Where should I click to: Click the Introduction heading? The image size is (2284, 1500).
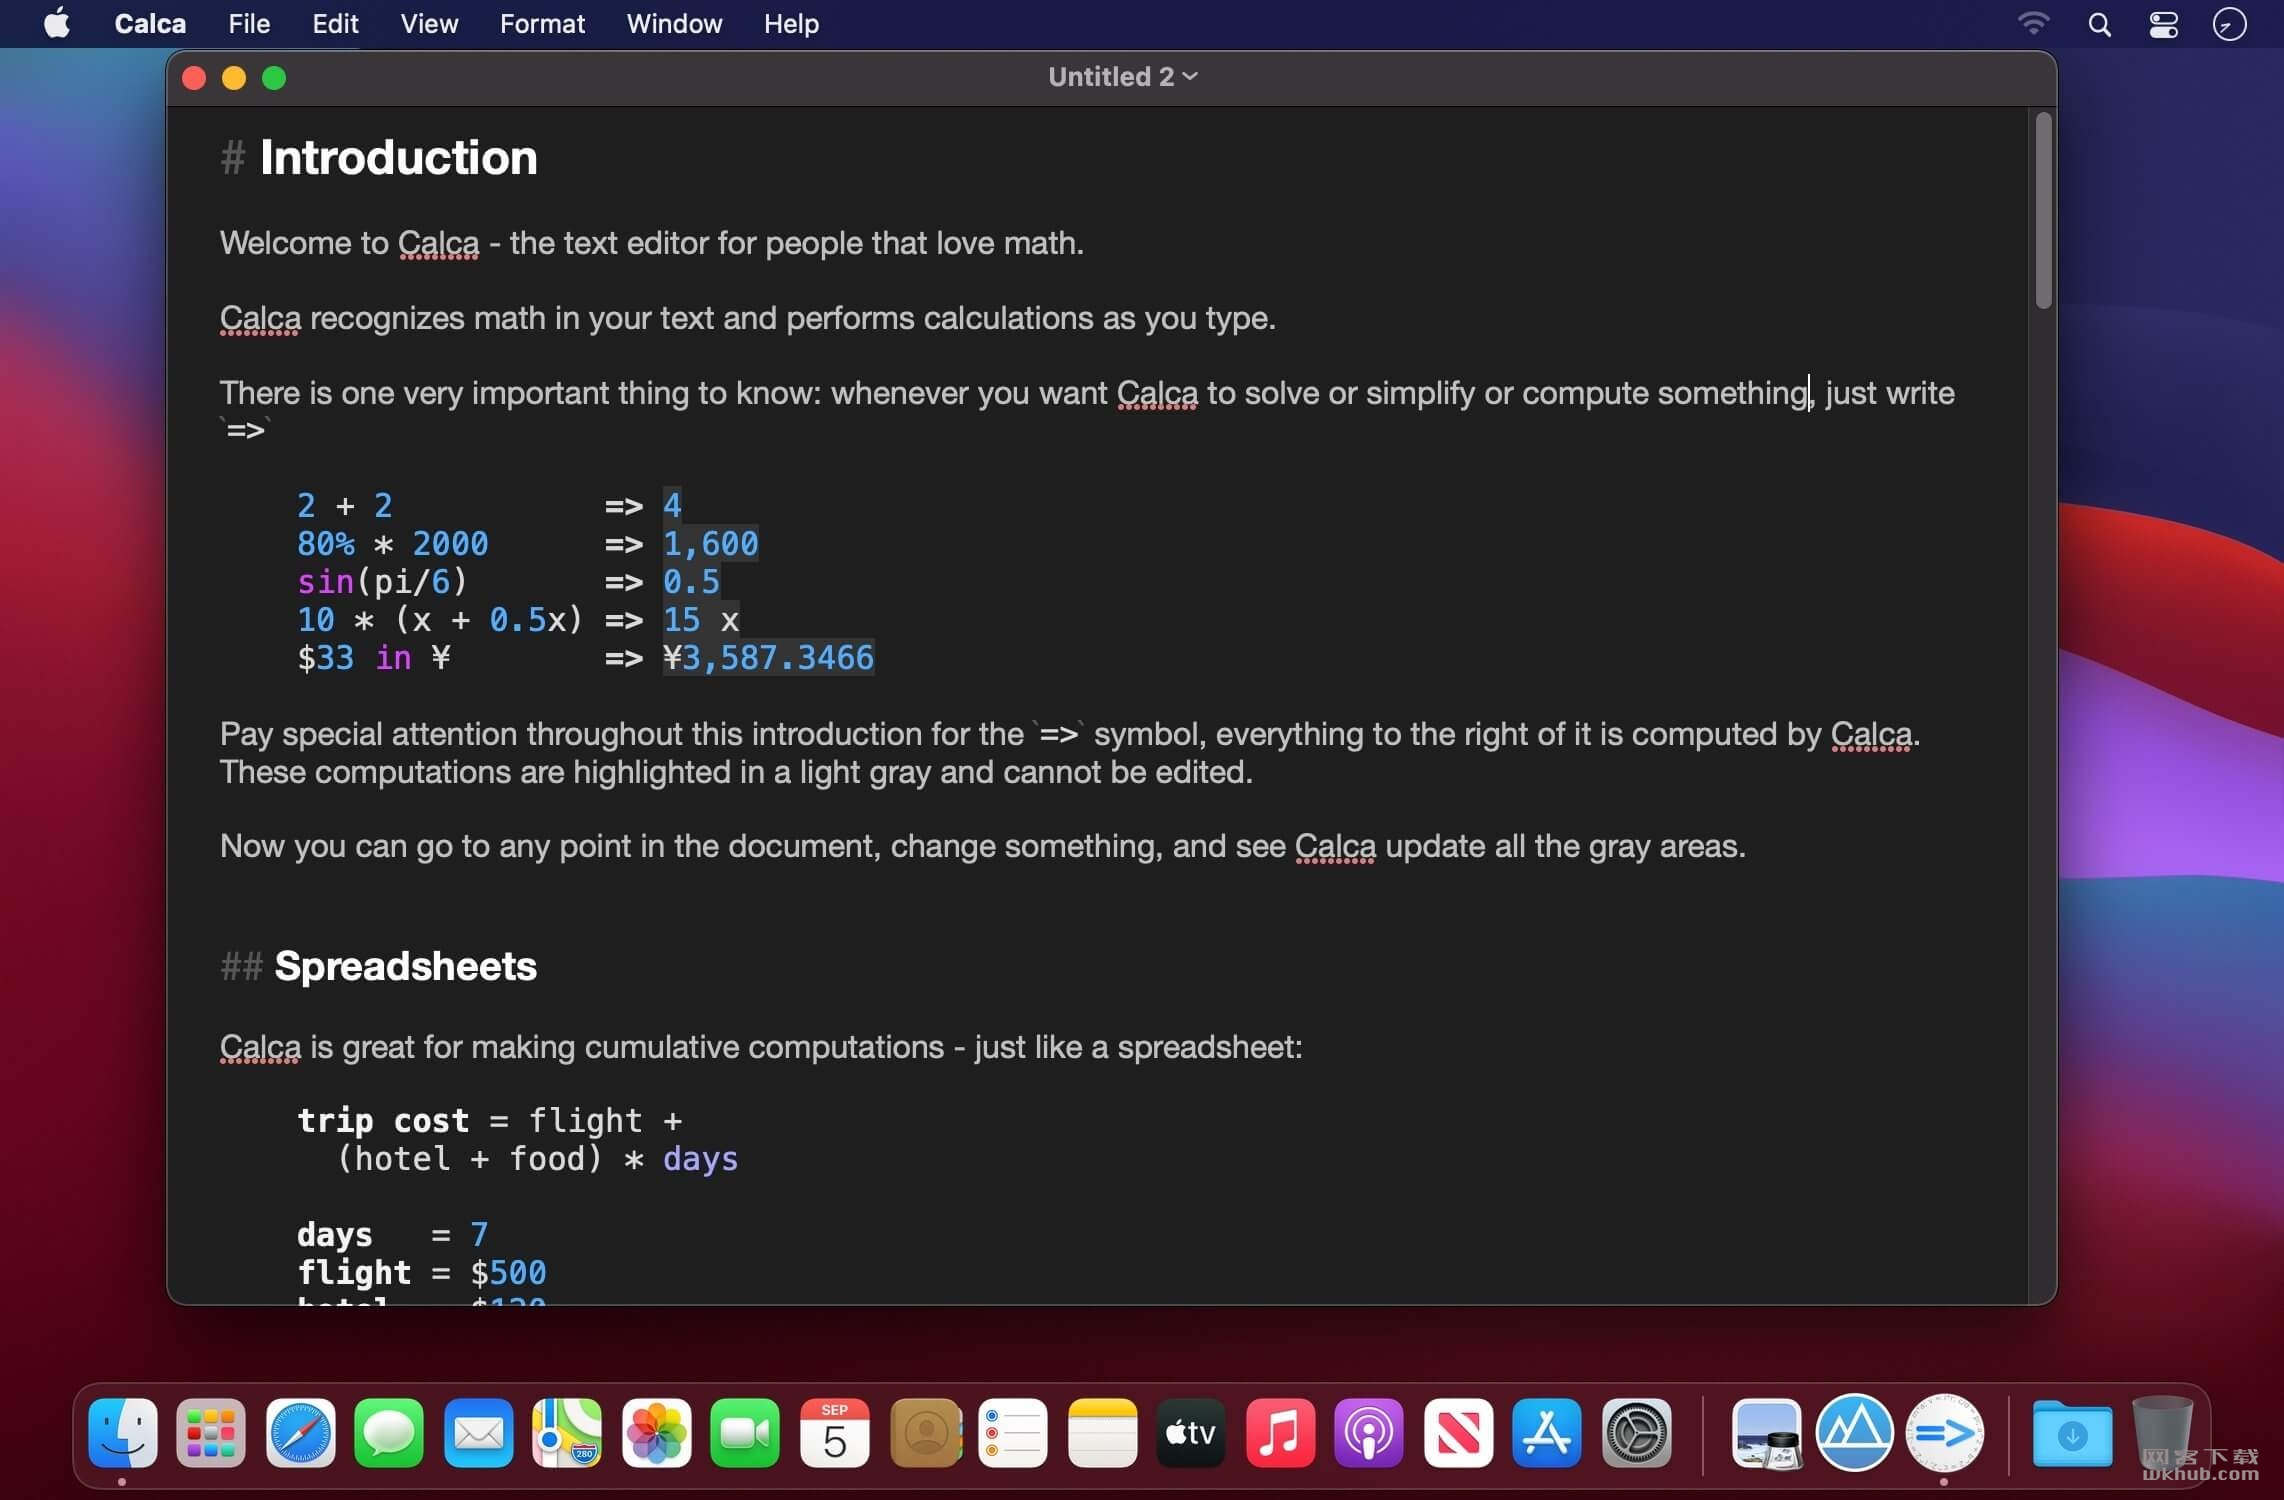[x=398, y=158]
